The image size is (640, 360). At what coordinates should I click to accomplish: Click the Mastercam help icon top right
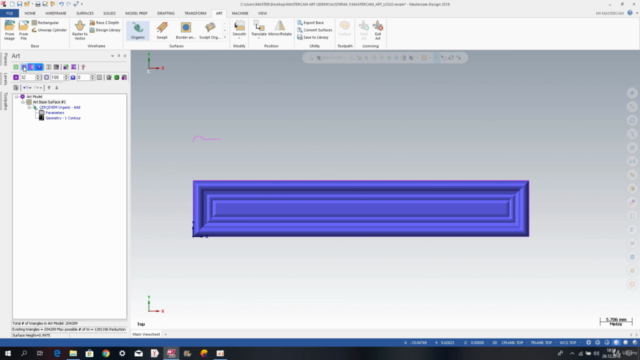(630, 13)
